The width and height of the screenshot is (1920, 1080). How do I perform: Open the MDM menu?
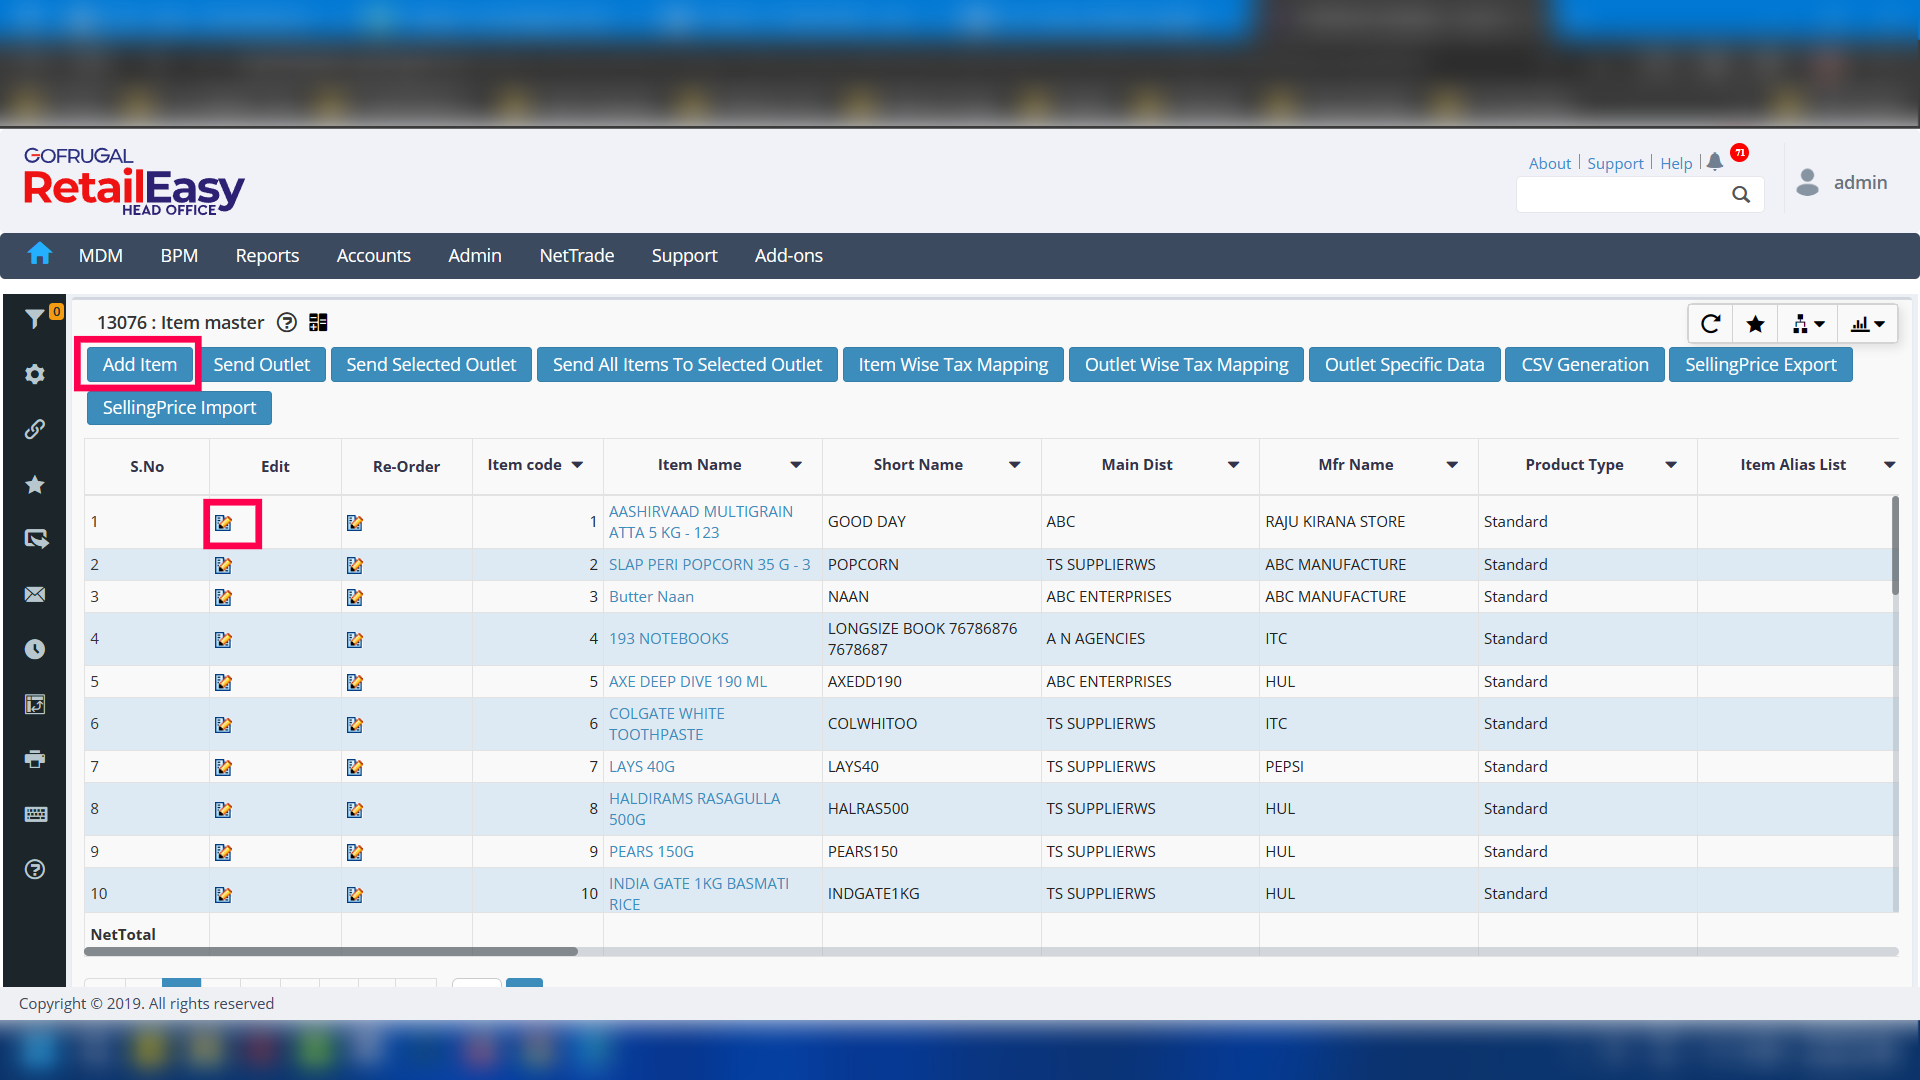click(101, 256)
